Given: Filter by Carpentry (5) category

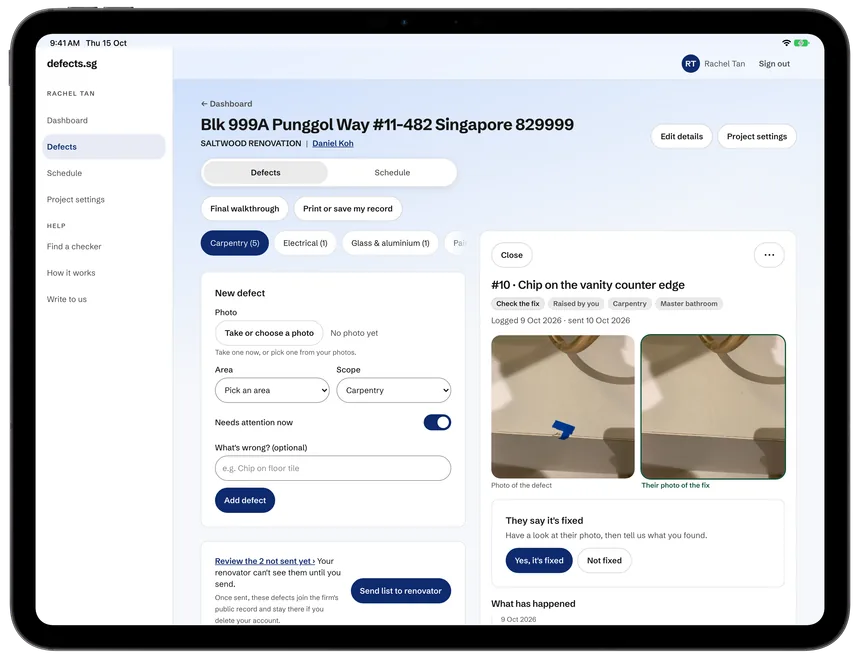Looking at the screenshot, I should [235, 243].
